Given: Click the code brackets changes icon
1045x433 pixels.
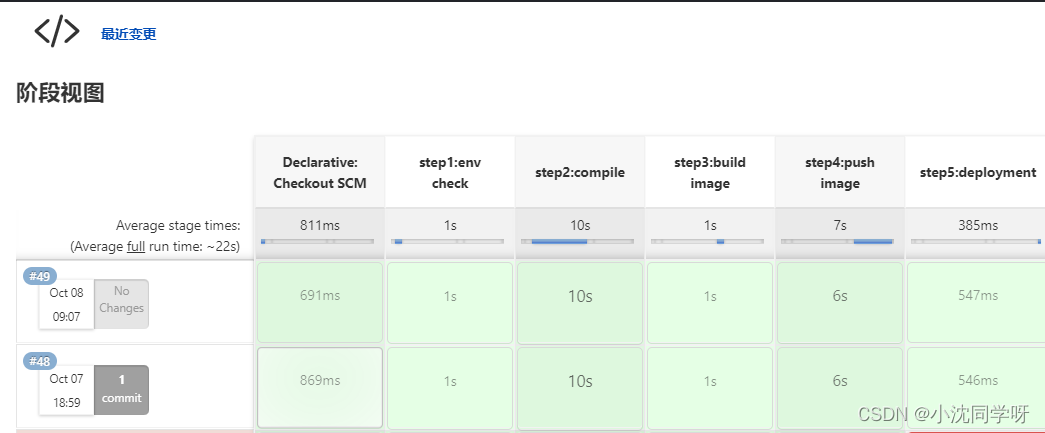Looking at the screenshot, I should coord(57,32).
